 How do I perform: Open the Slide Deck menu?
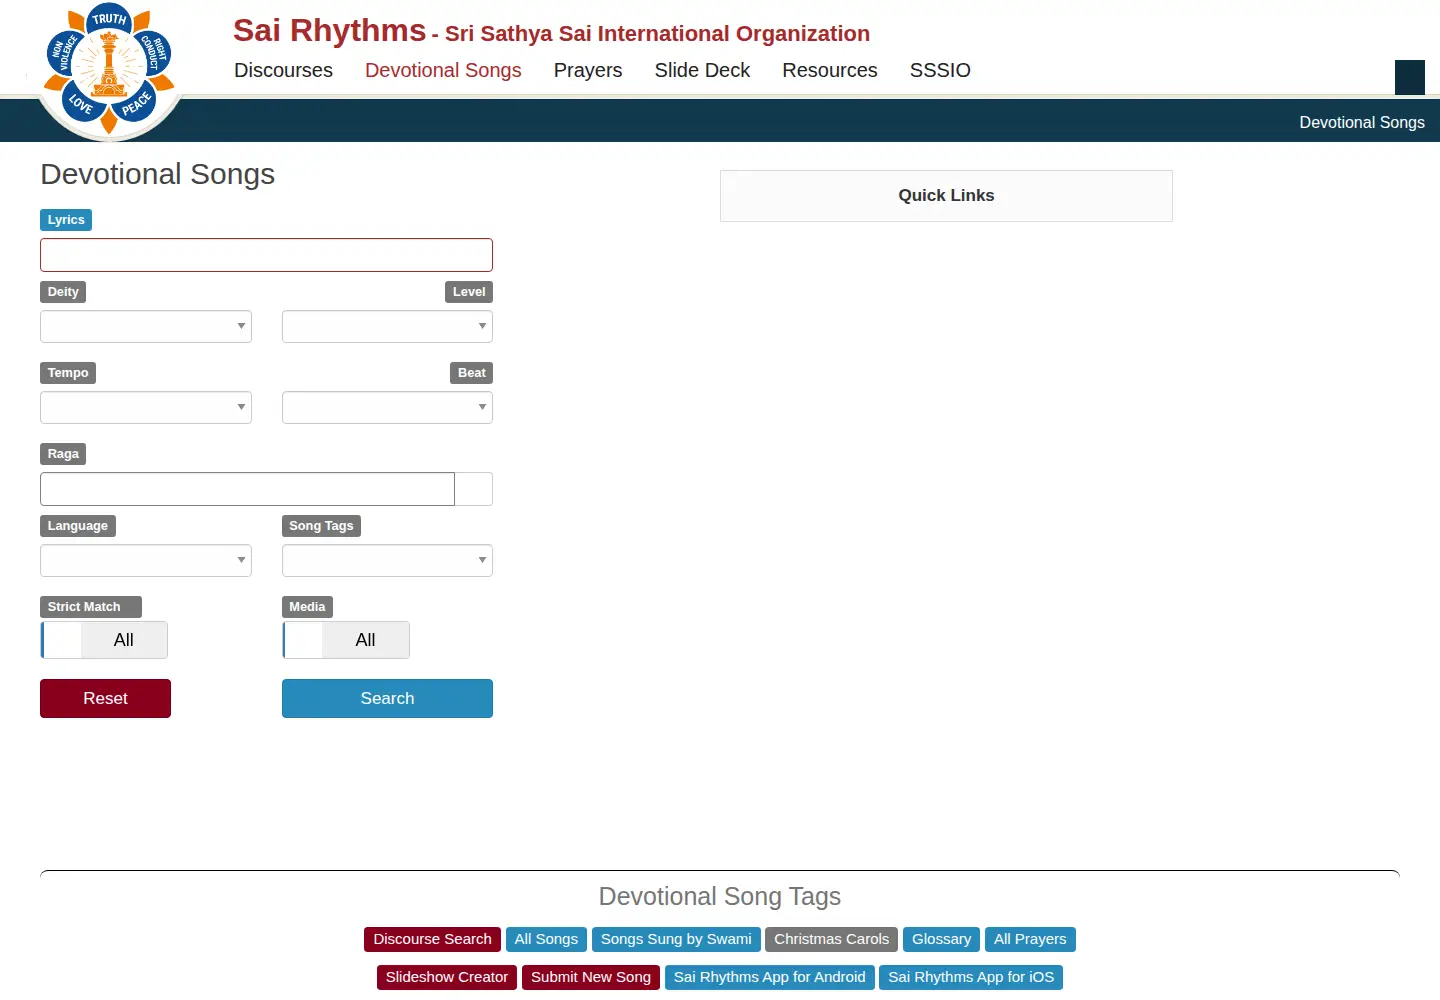702,70
